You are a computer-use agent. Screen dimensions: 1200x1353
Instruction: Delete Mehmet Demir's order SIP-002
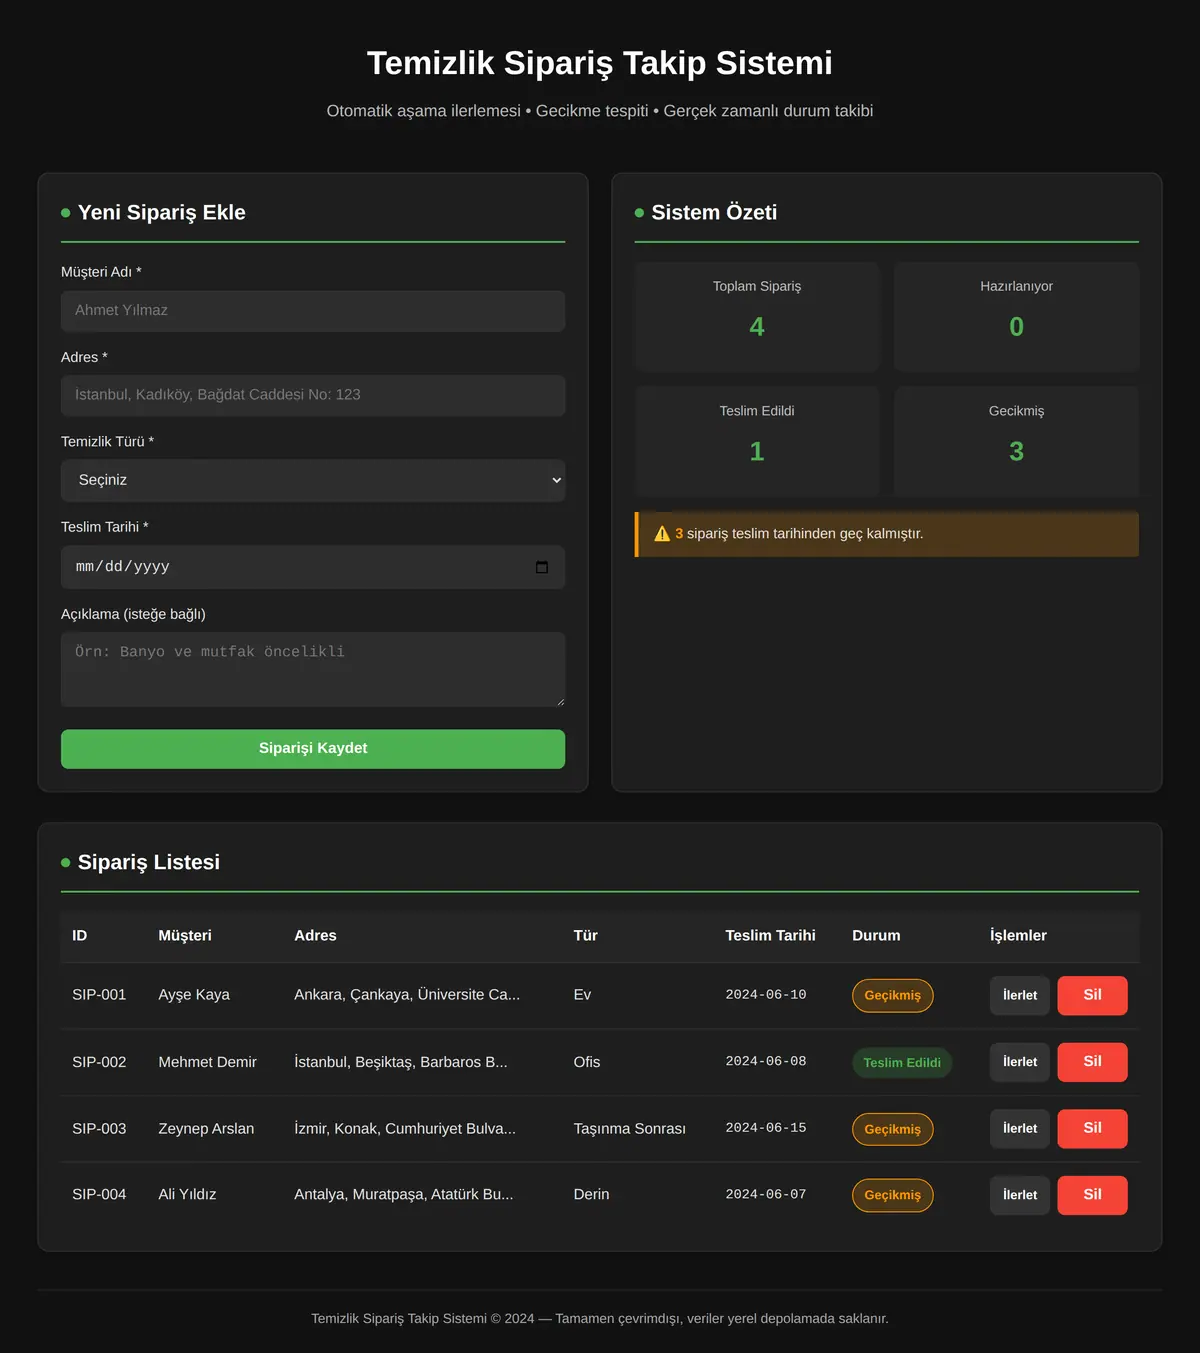[1092, 1062]
